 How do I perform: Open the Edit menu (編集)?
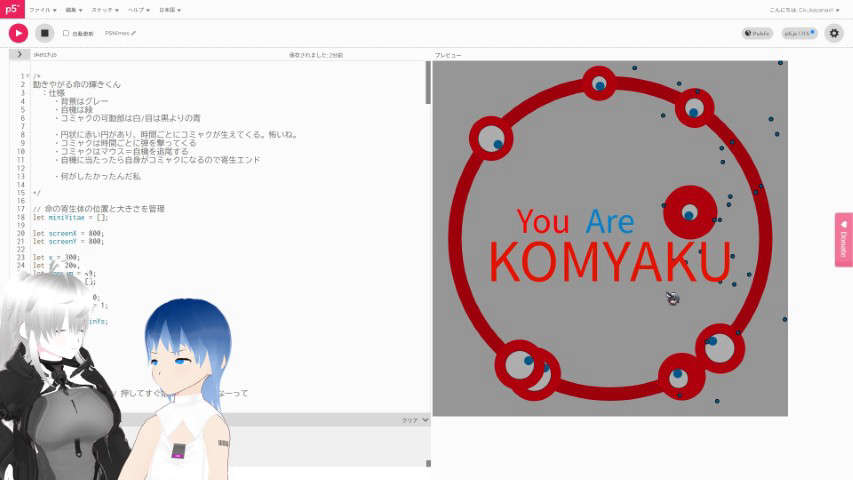(74, 9)
